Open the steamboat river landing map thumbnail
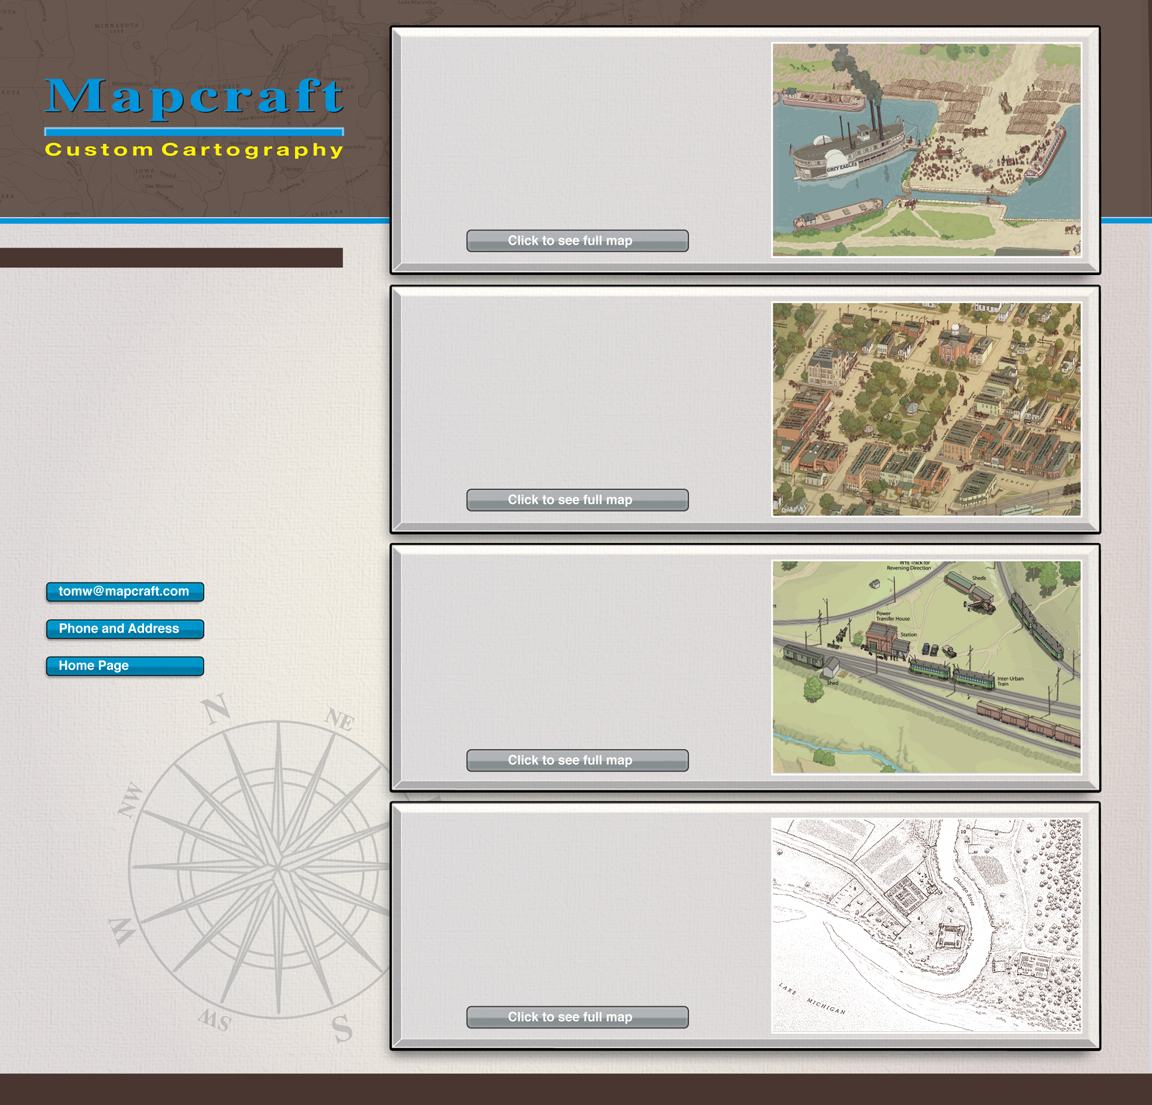The height and width of the screenshot is (1105, 1152). click(926, 150)
